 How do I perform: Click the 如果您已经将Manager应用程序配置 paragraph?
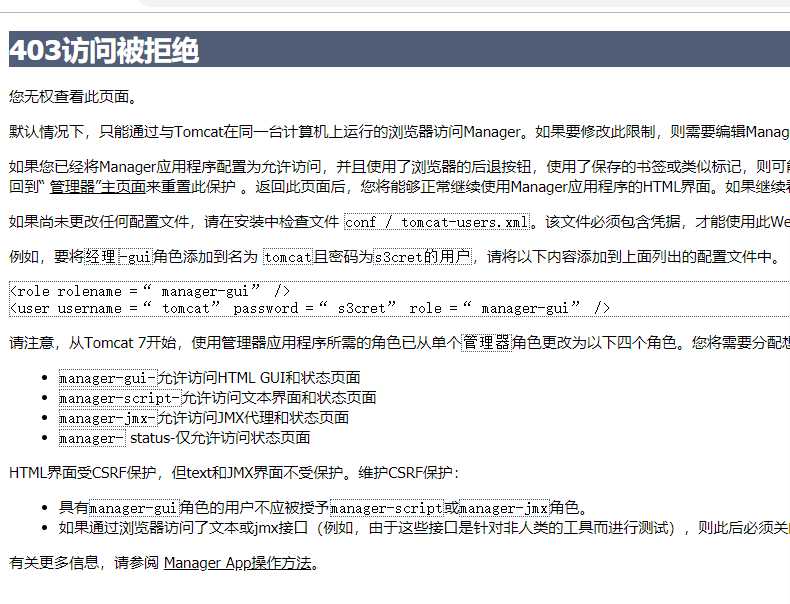tap(400, 176)
